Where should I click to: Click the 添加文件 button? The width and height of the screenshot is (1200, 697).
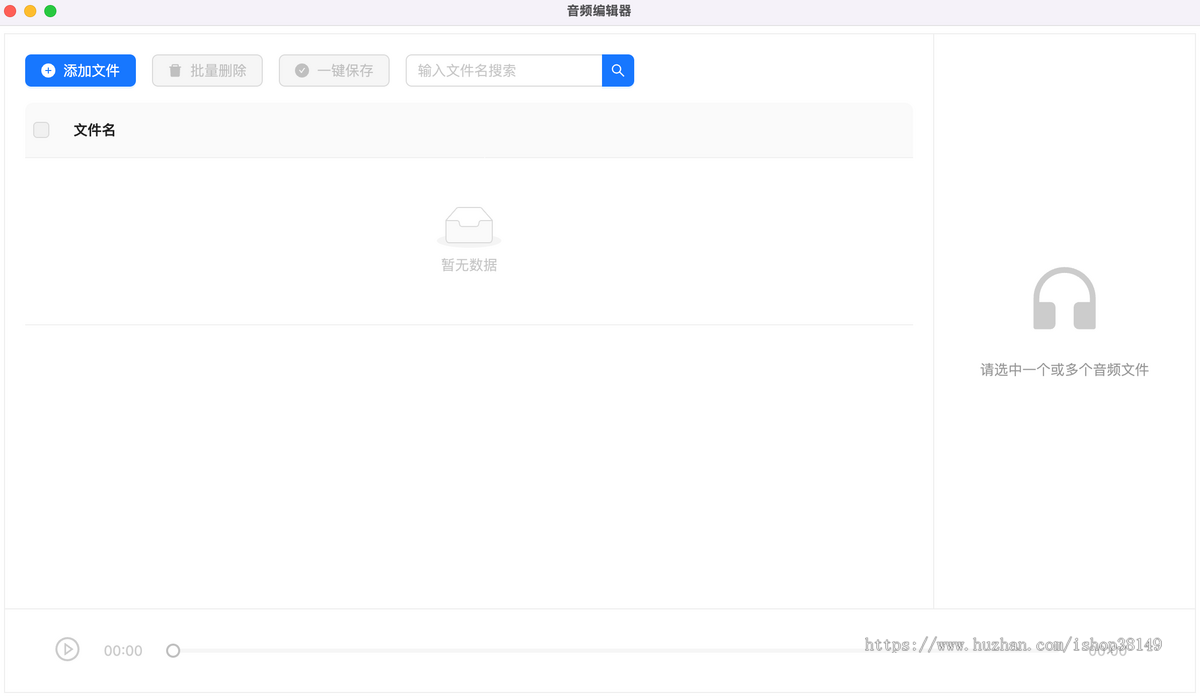80,71
